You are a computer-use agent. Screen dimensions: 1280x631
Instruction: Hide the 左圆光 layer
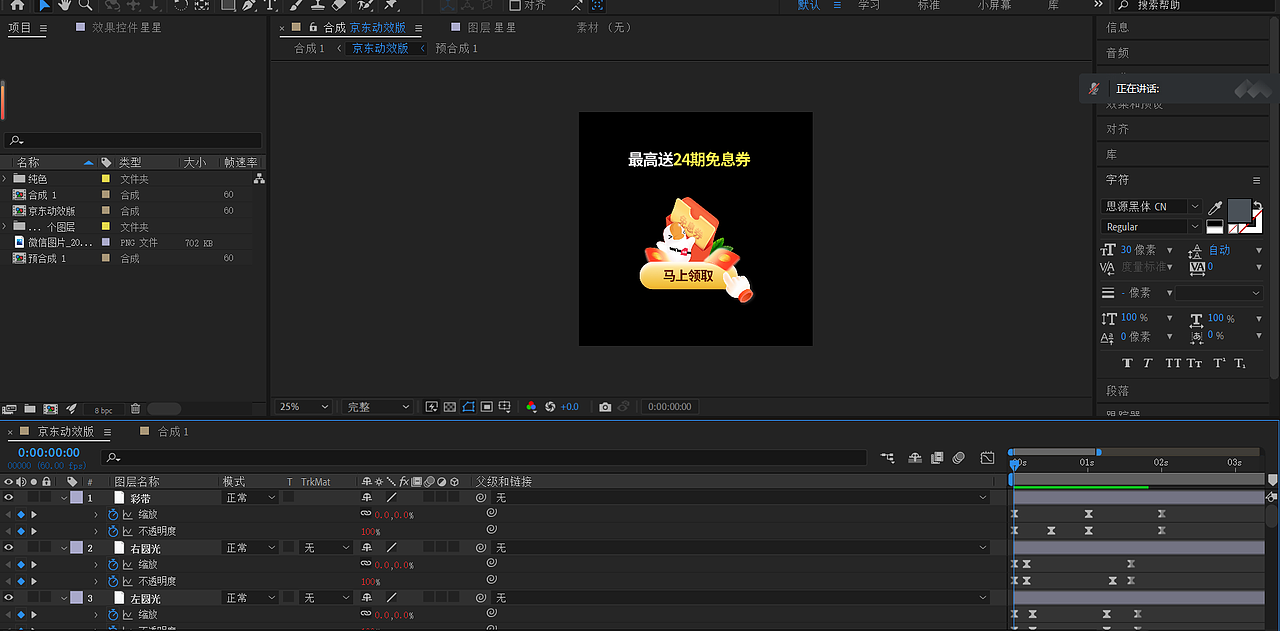(9, 598)
